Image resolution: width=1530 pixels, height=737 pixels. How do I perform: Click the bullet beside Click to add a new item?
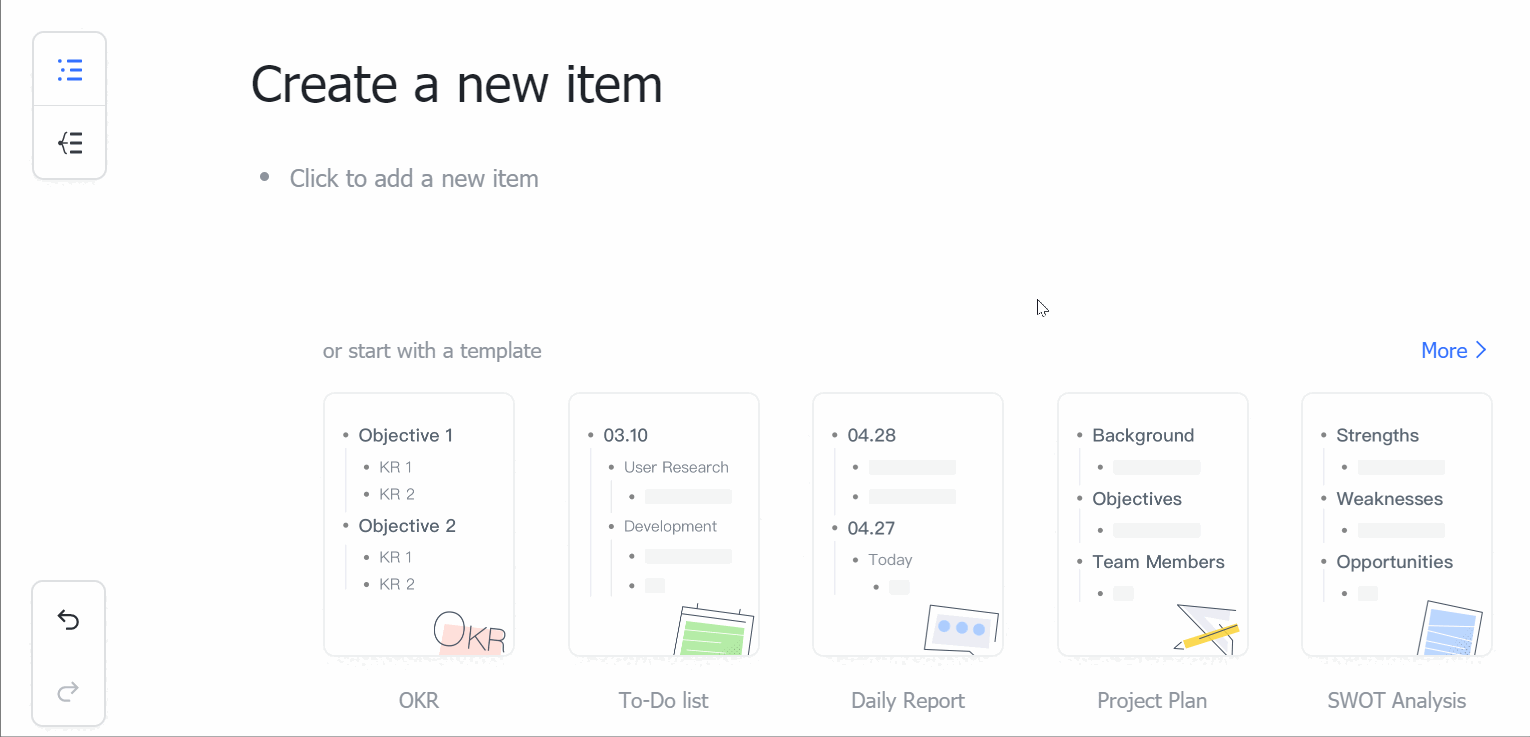click(x=263, y=177)
